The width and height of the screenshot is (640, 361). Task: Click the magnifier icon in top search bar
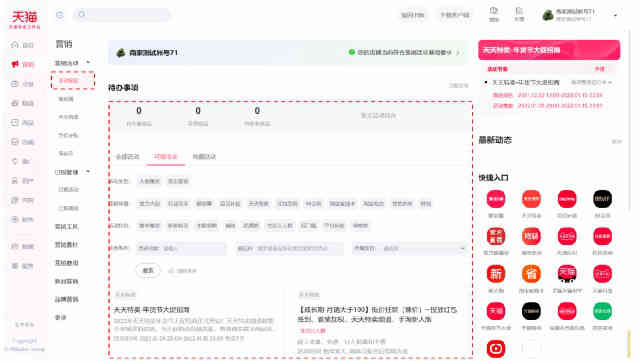click(x=82, y=15)
